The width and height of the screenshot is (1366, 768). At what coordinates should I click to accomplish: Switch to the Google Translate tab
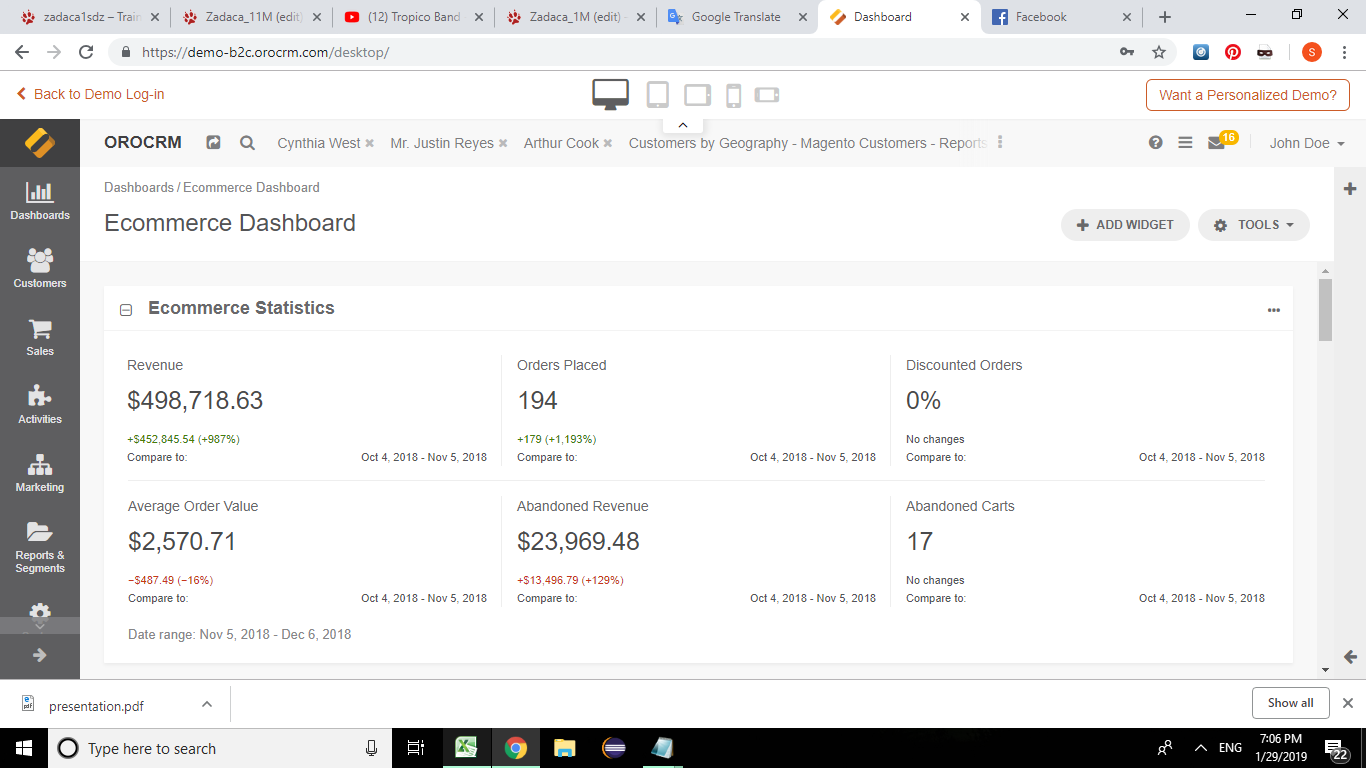(735, 17)
